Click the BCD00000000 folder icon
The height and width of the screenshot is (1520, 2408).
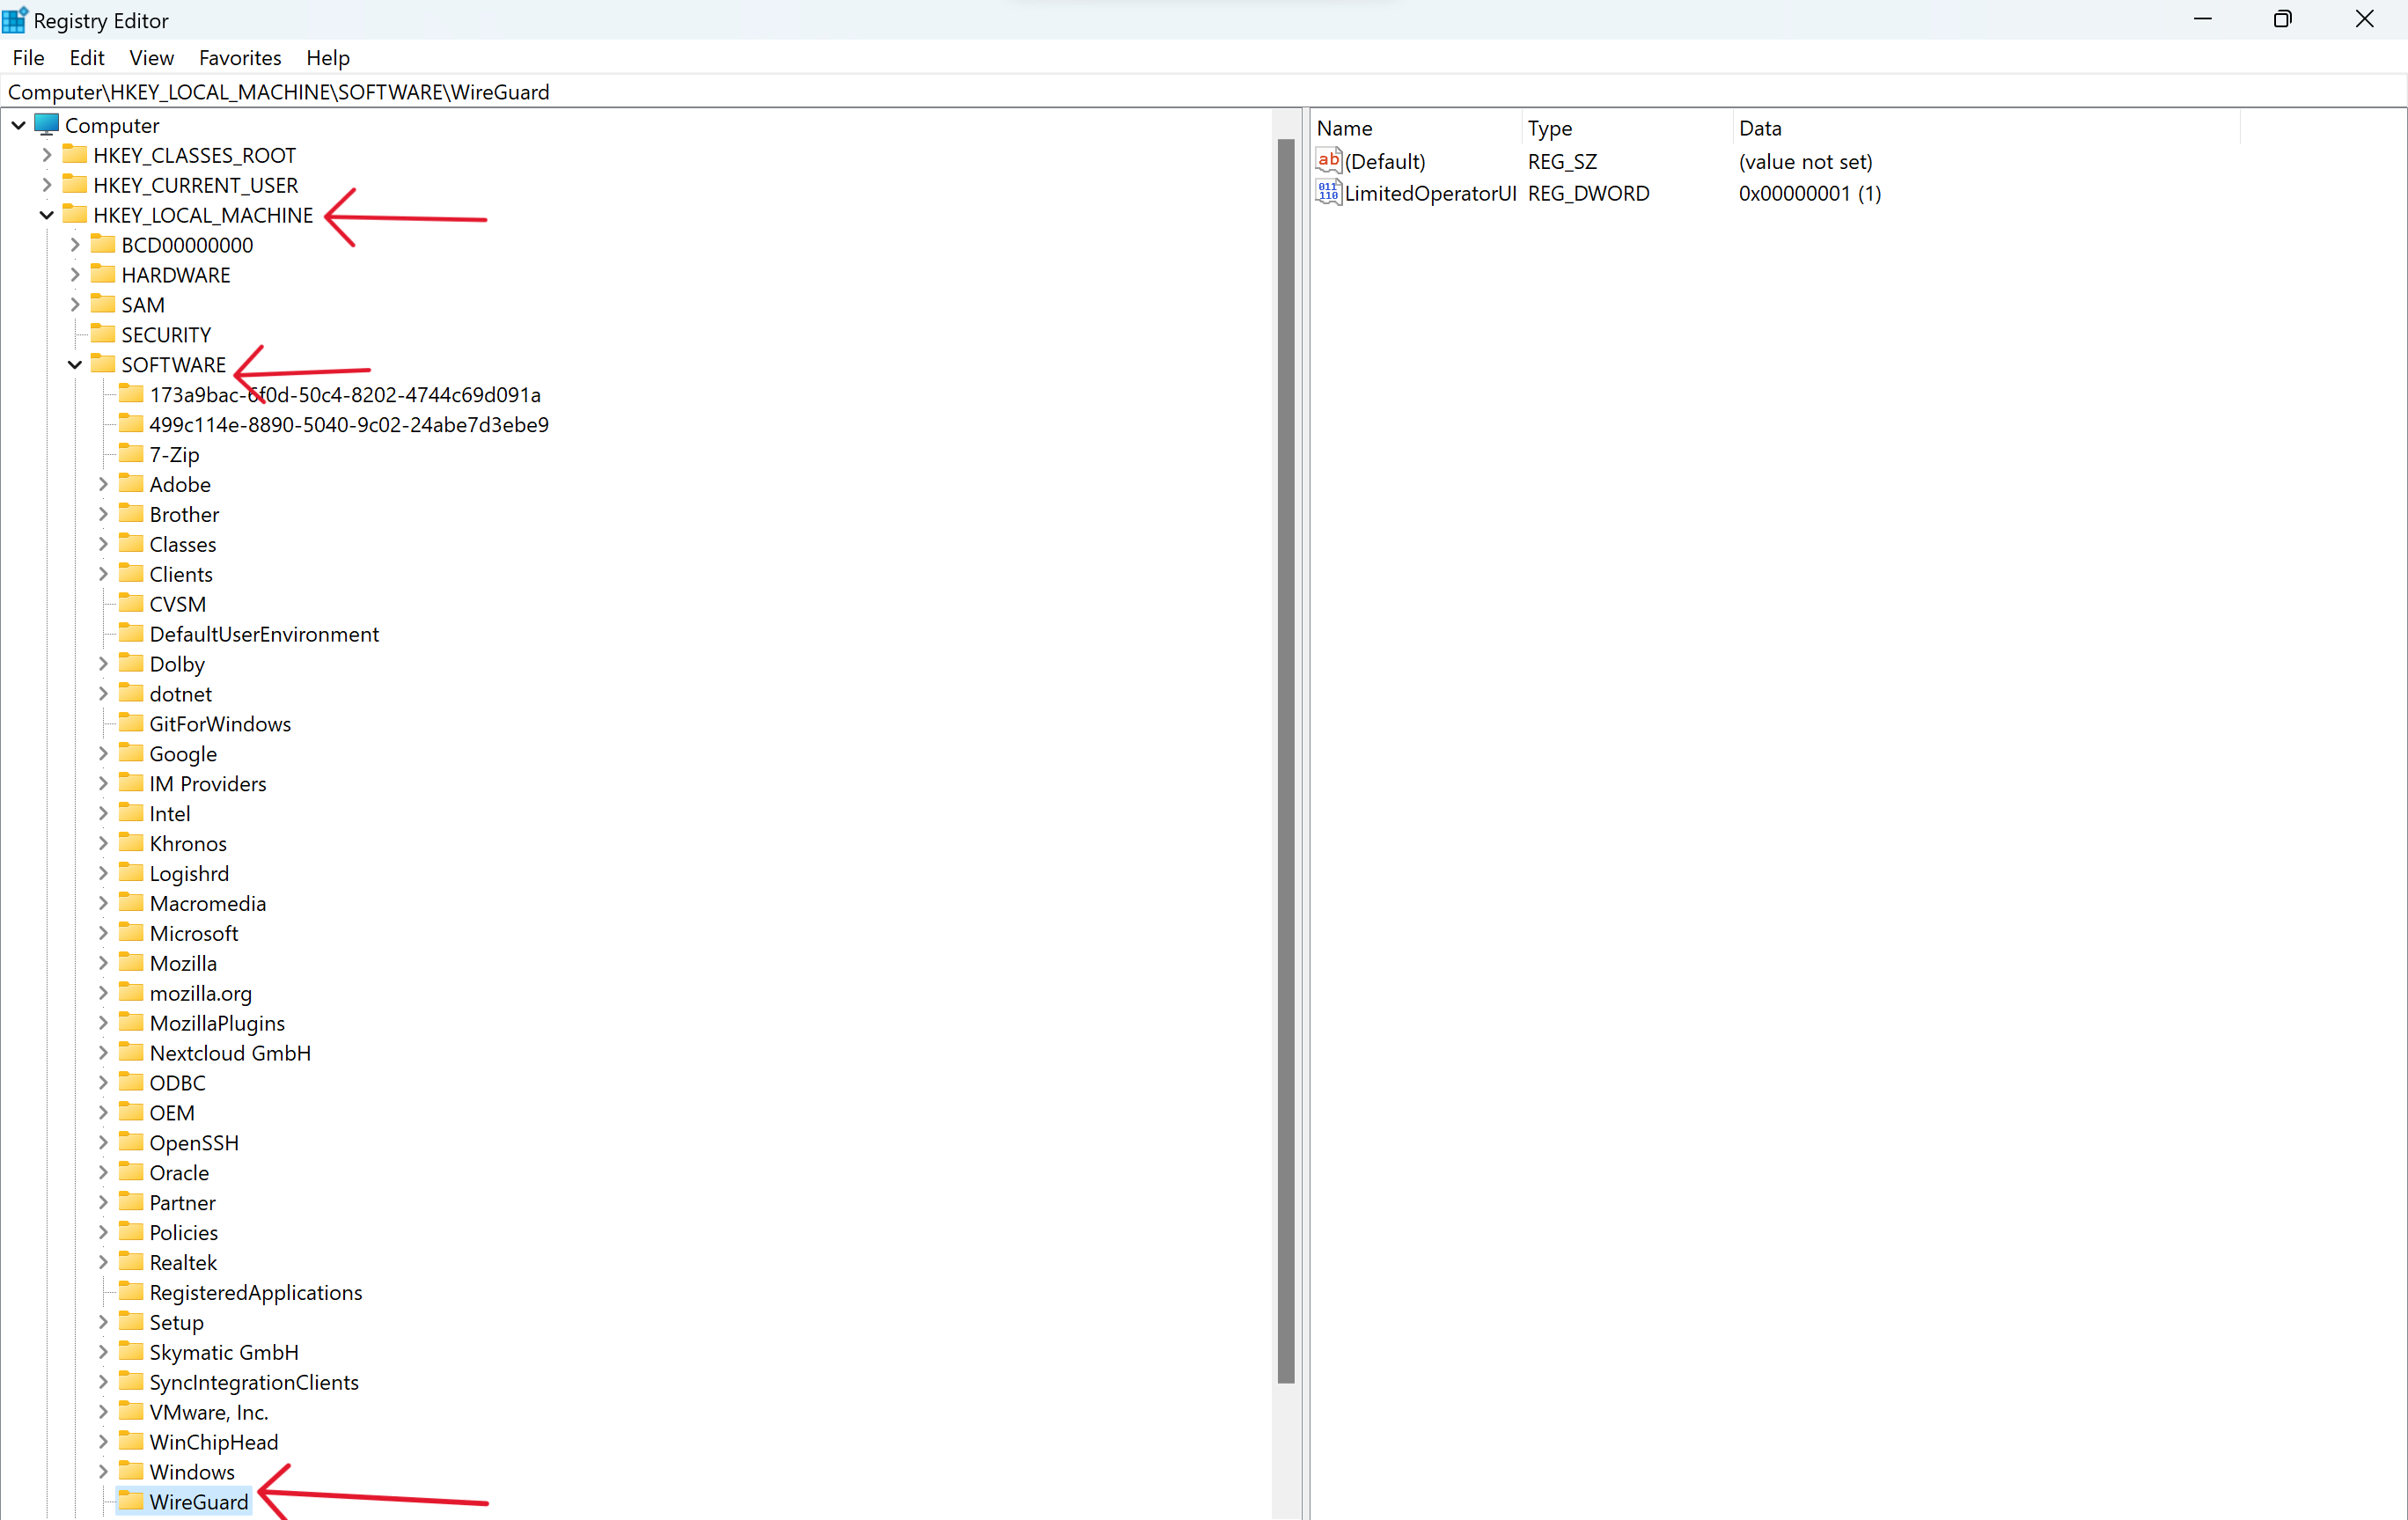point(103,245)
